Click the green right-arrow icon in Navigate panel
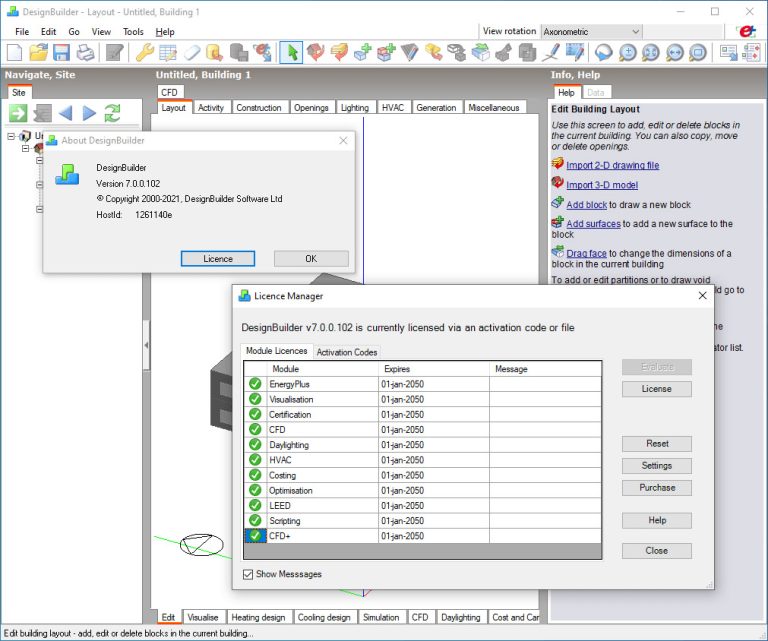This screenshot has width=768, height=641. (18, 113)
